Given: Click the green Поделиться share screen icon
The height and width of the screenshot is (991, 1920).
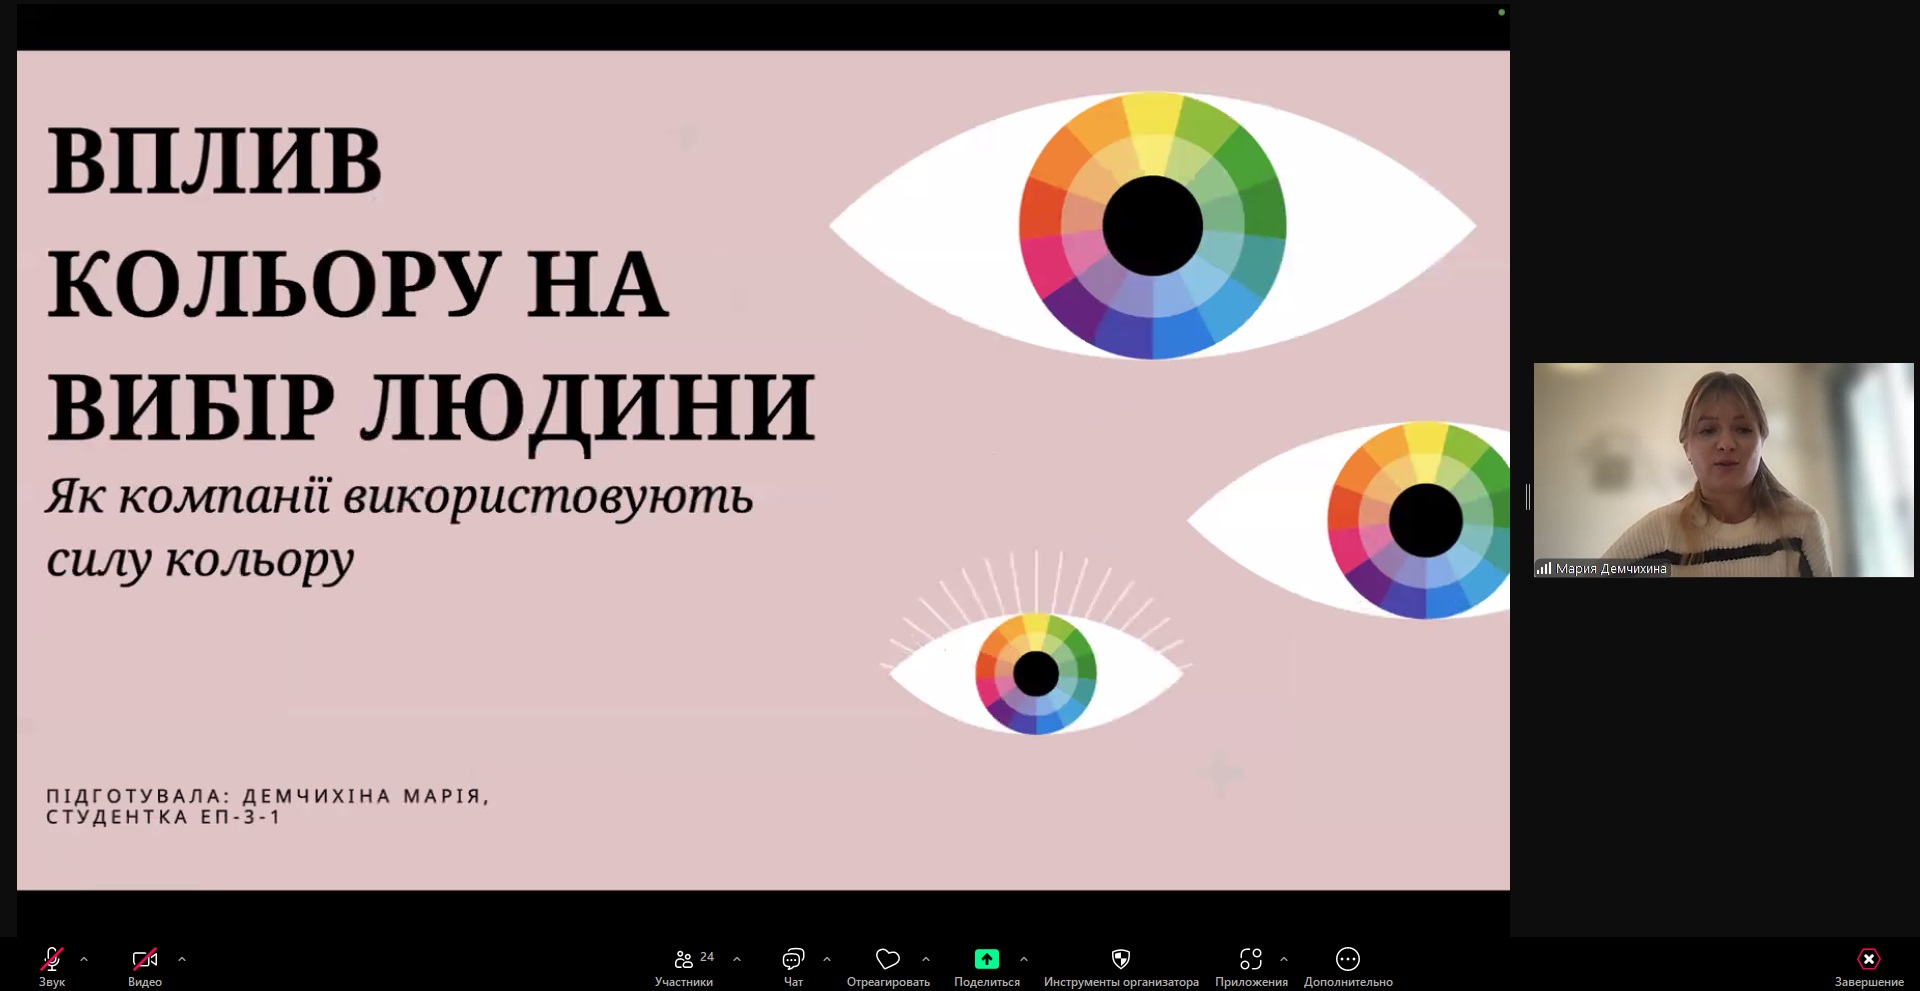Looking at the screenshot, I should tap(987, 959).
